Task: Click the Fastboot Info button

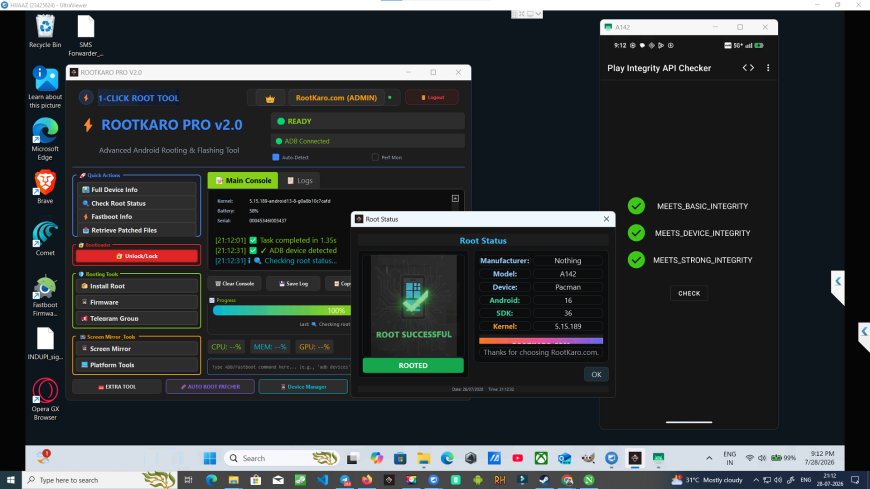Action: click(x=138, y=216)
